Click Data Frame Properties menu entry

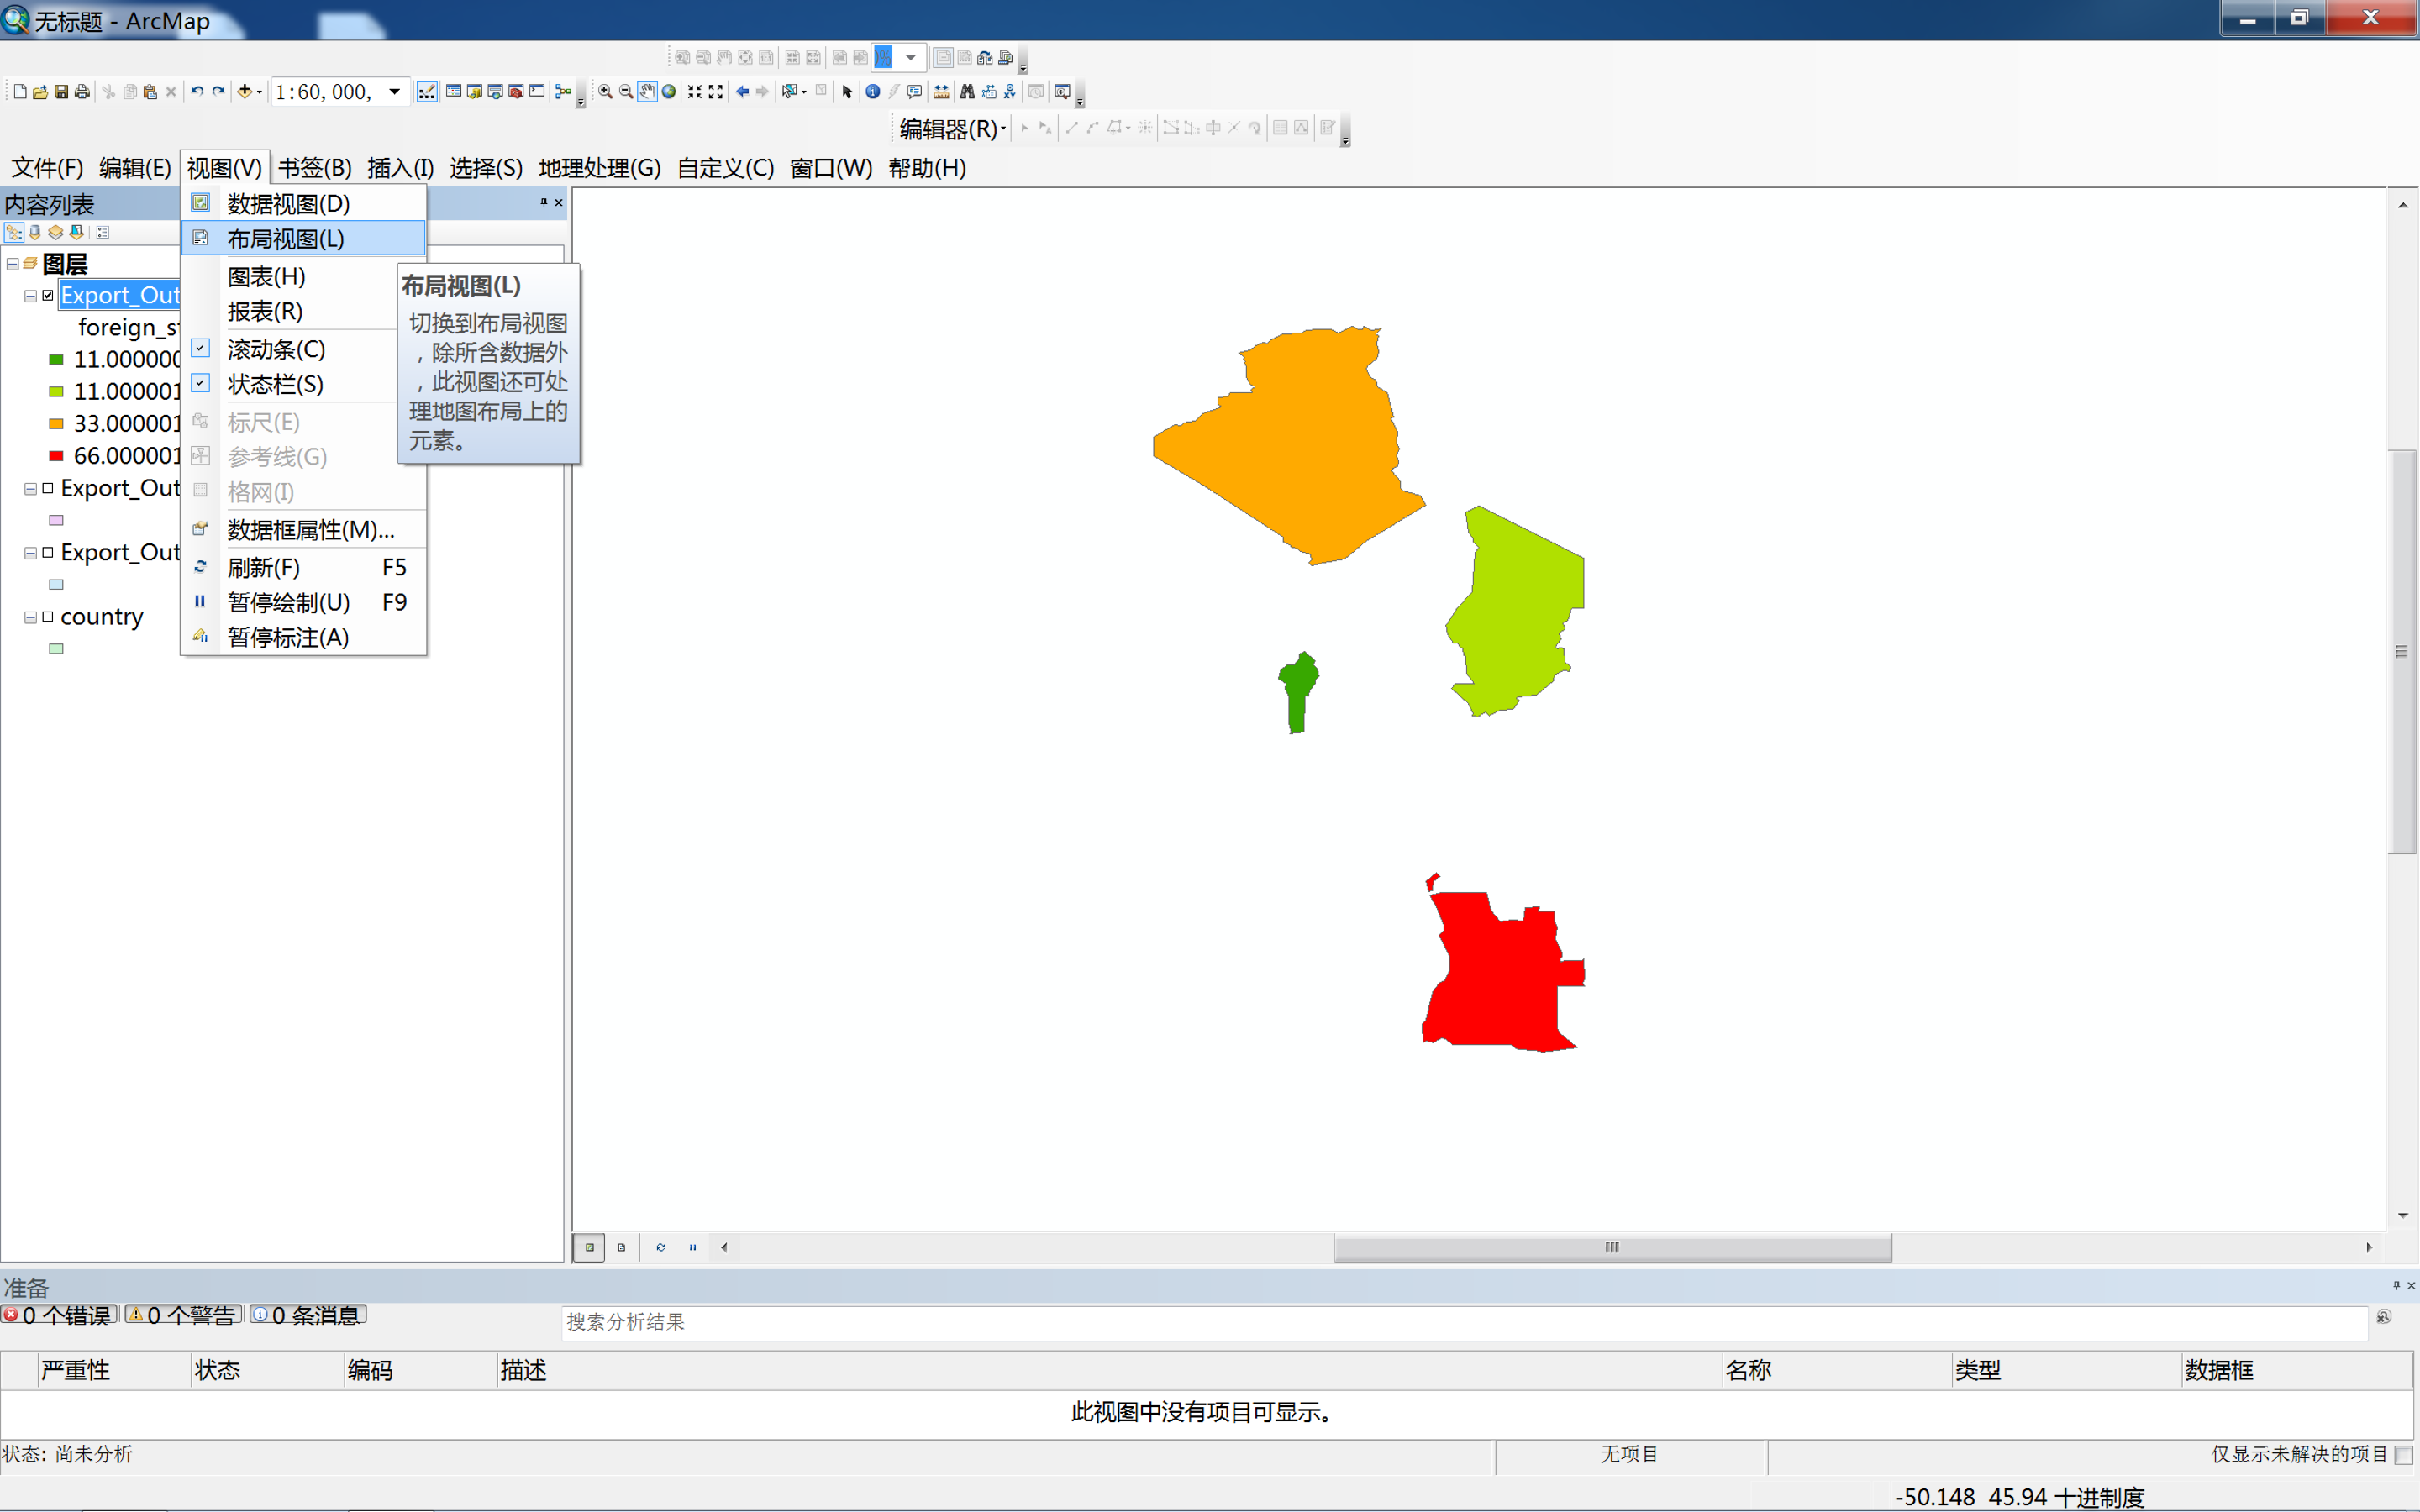click(x=310, y=529)
